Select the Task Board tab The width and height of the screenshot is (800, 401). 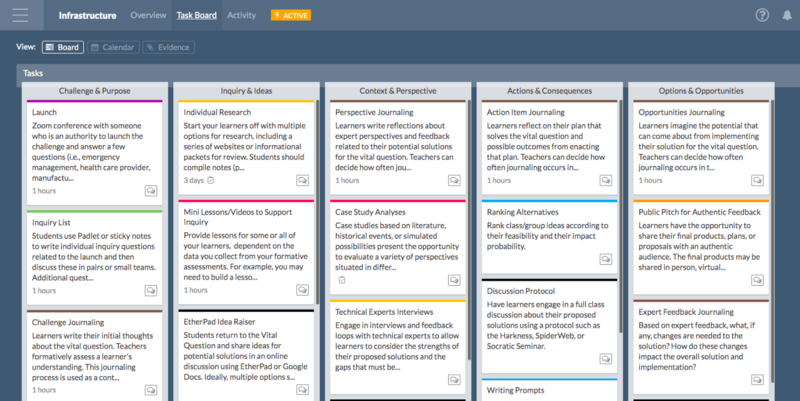click(x=196, y=15)
